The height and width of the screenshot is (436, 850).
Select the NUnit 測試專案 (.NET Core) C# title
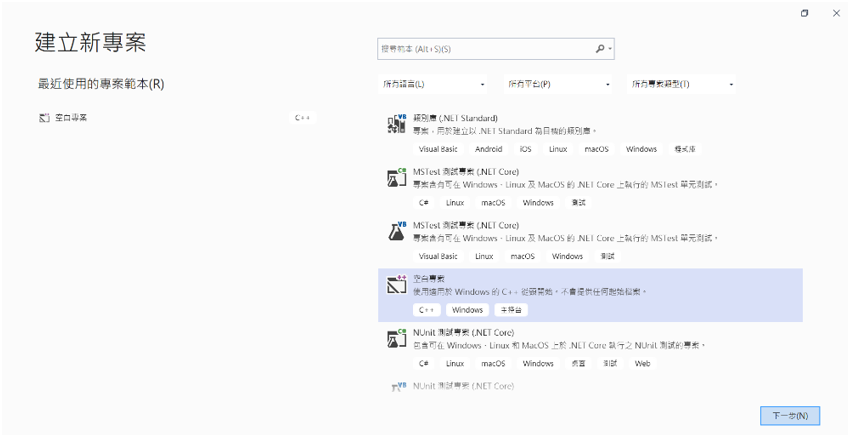coord(463,333)
